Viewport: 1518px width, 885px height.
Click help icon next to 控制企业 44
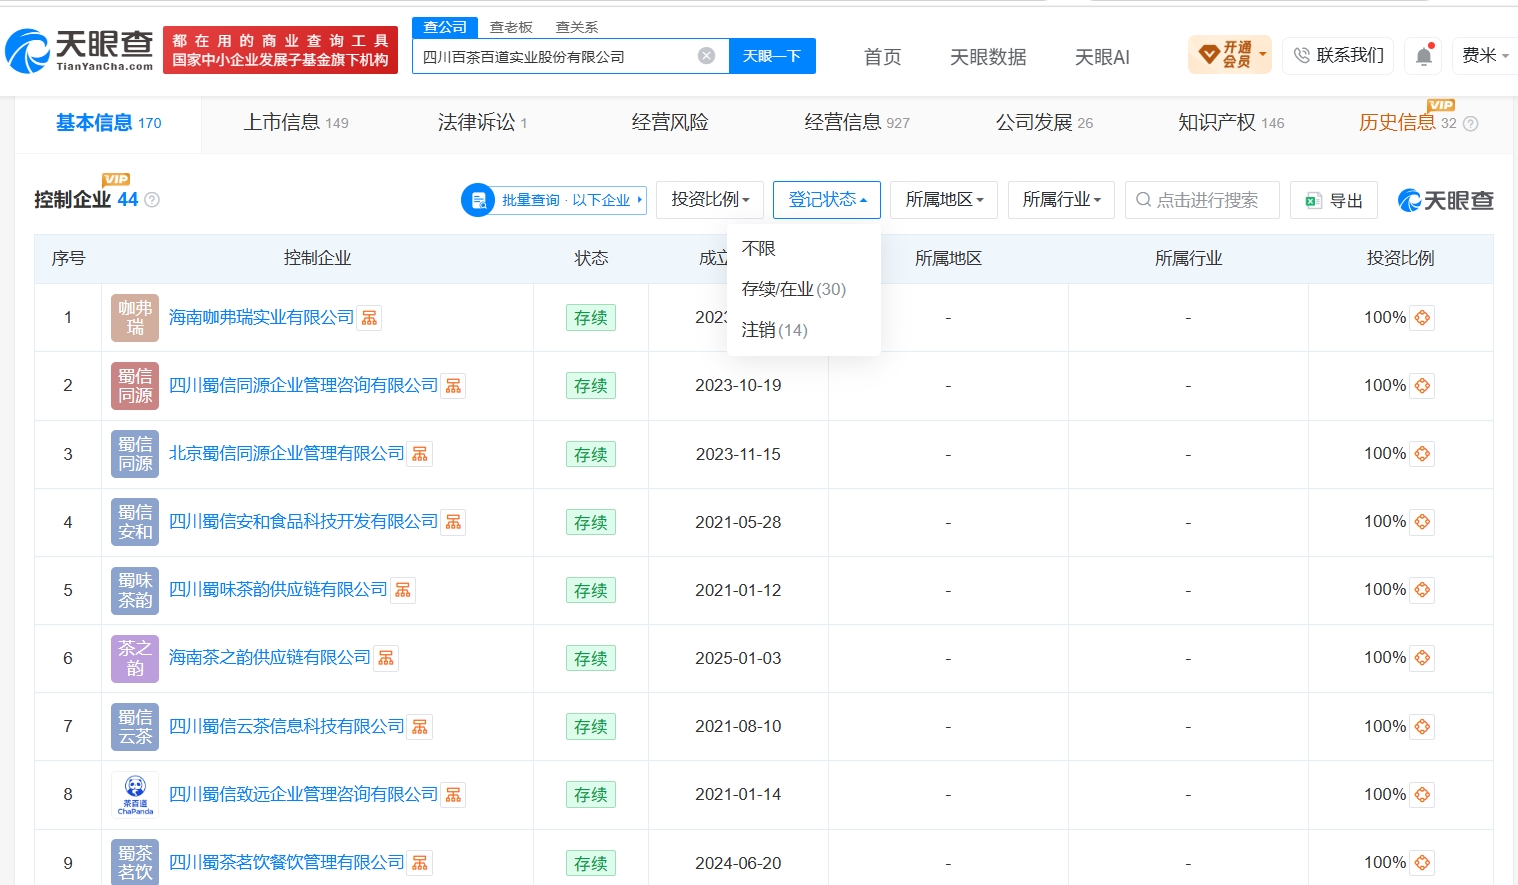click(152, 200)
